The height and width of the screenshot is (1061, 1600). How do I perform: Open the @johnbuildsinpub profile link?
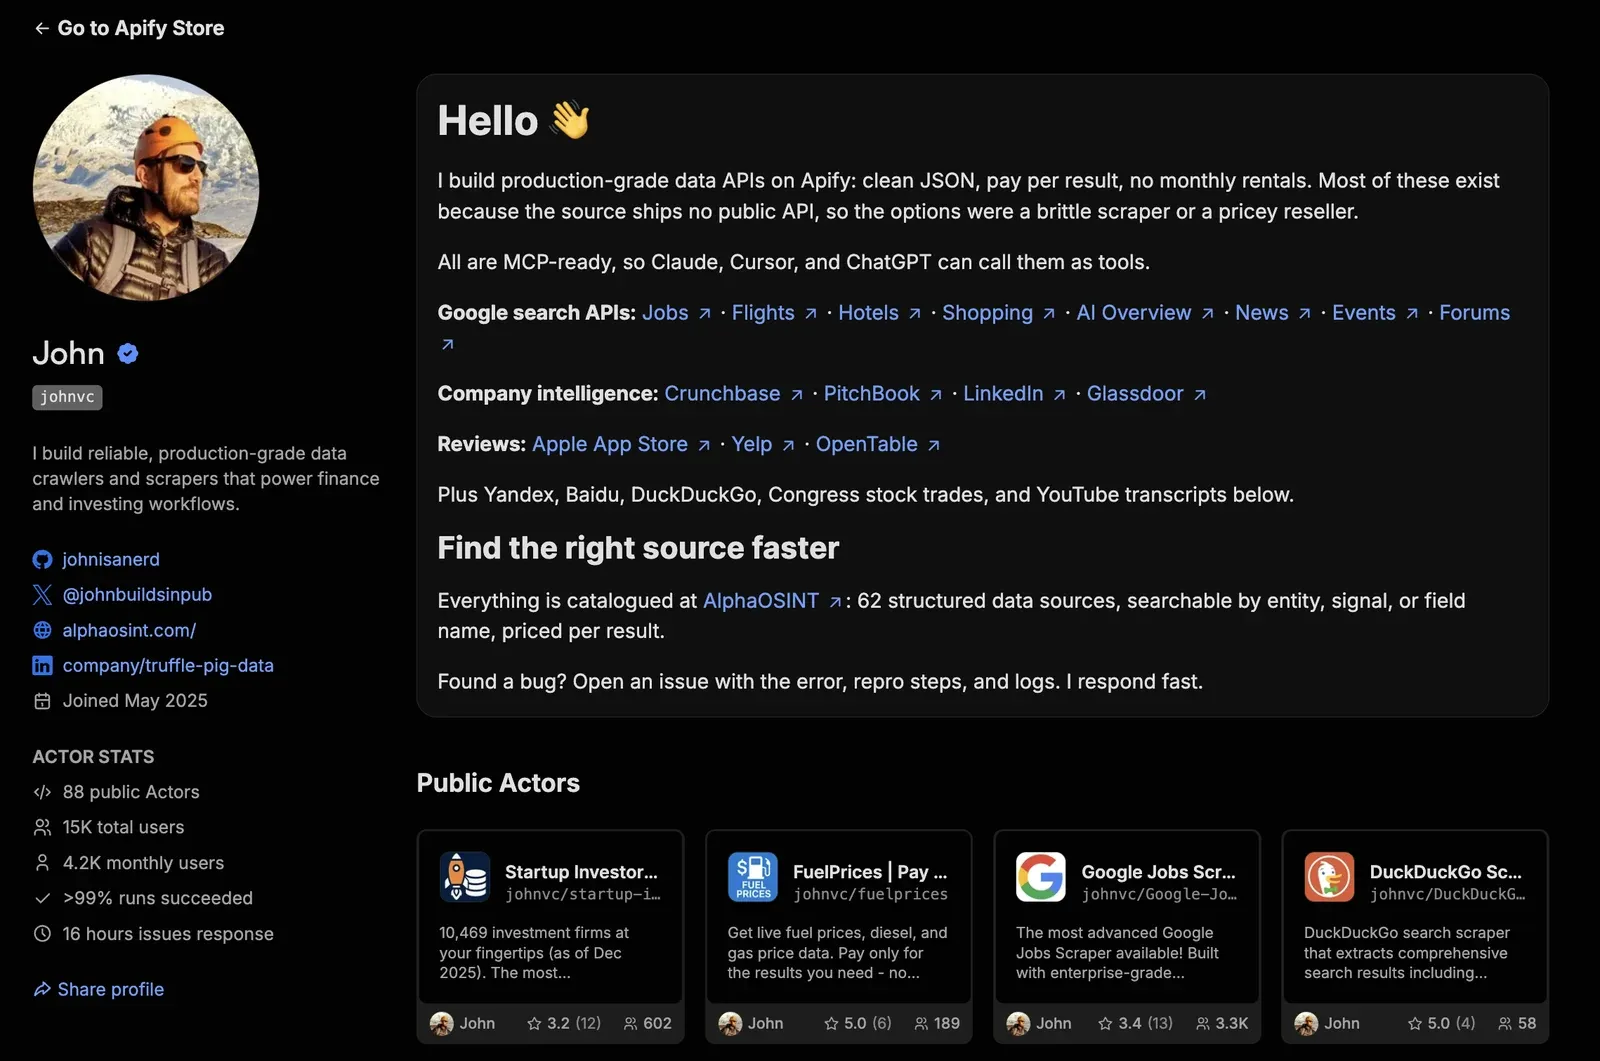click(x=137, y=595)
